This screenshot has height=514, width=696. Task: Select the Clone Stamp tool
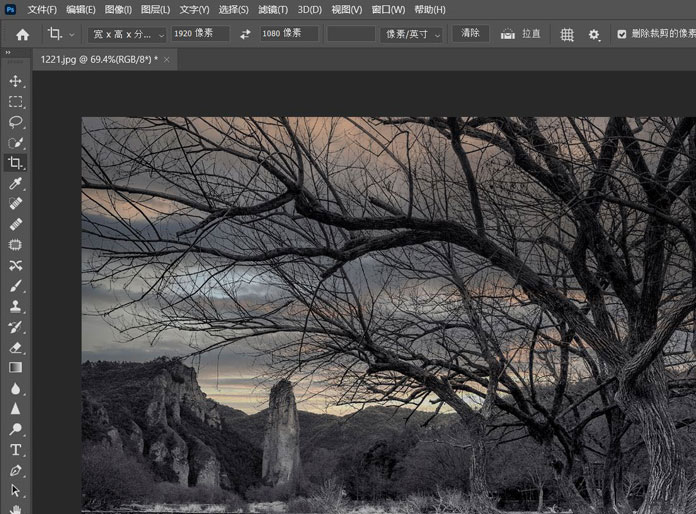tap(15, 306)
